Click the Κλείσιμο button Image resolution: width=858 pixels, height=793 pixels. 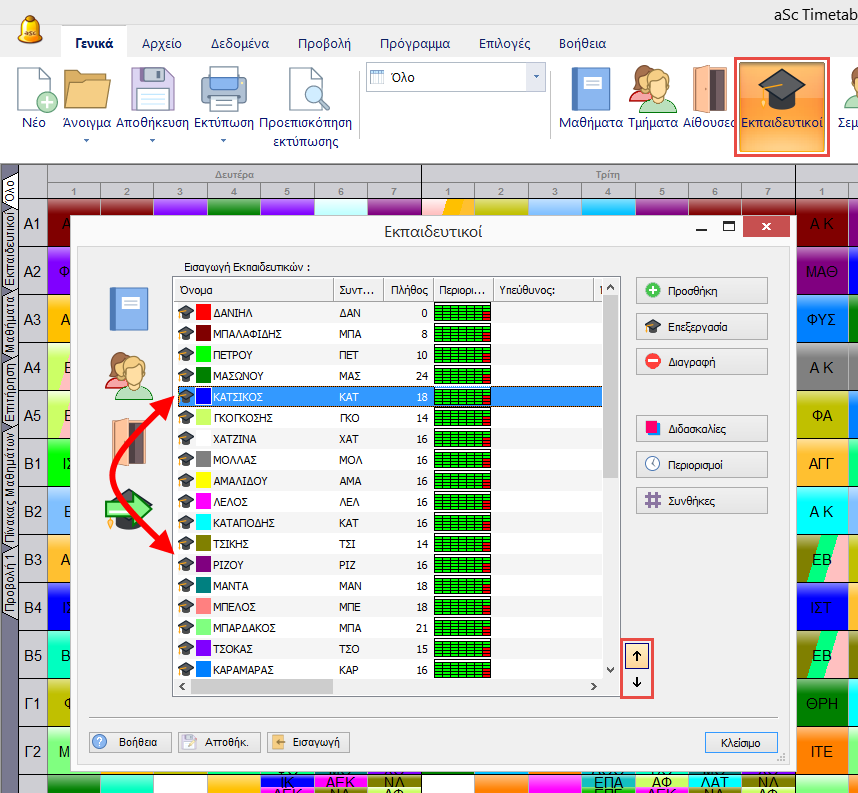(740, 742)
